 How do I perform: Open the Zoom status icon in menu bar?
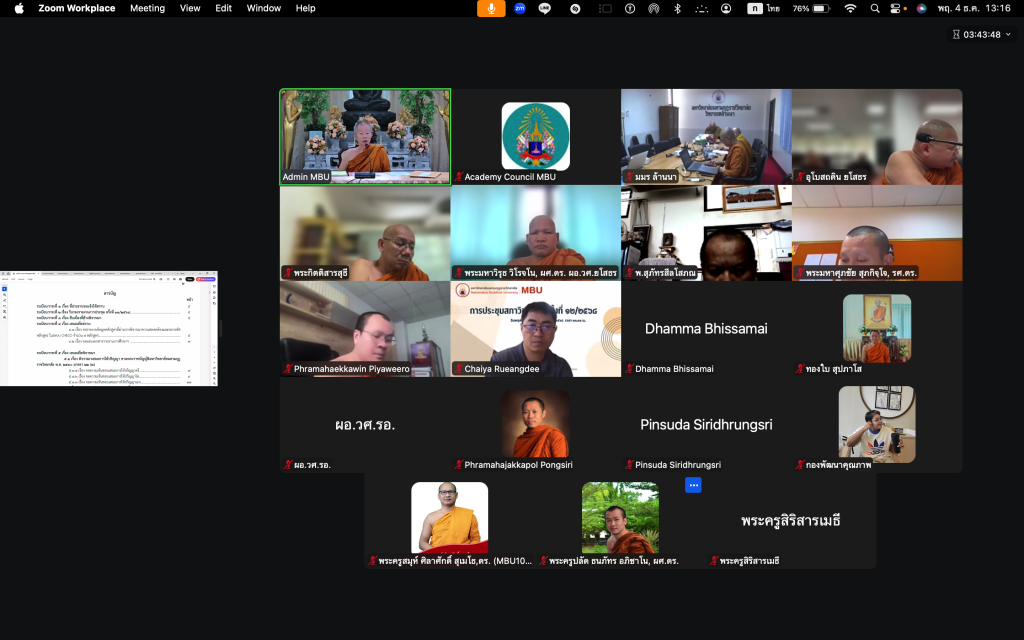[x=519, y=8]
